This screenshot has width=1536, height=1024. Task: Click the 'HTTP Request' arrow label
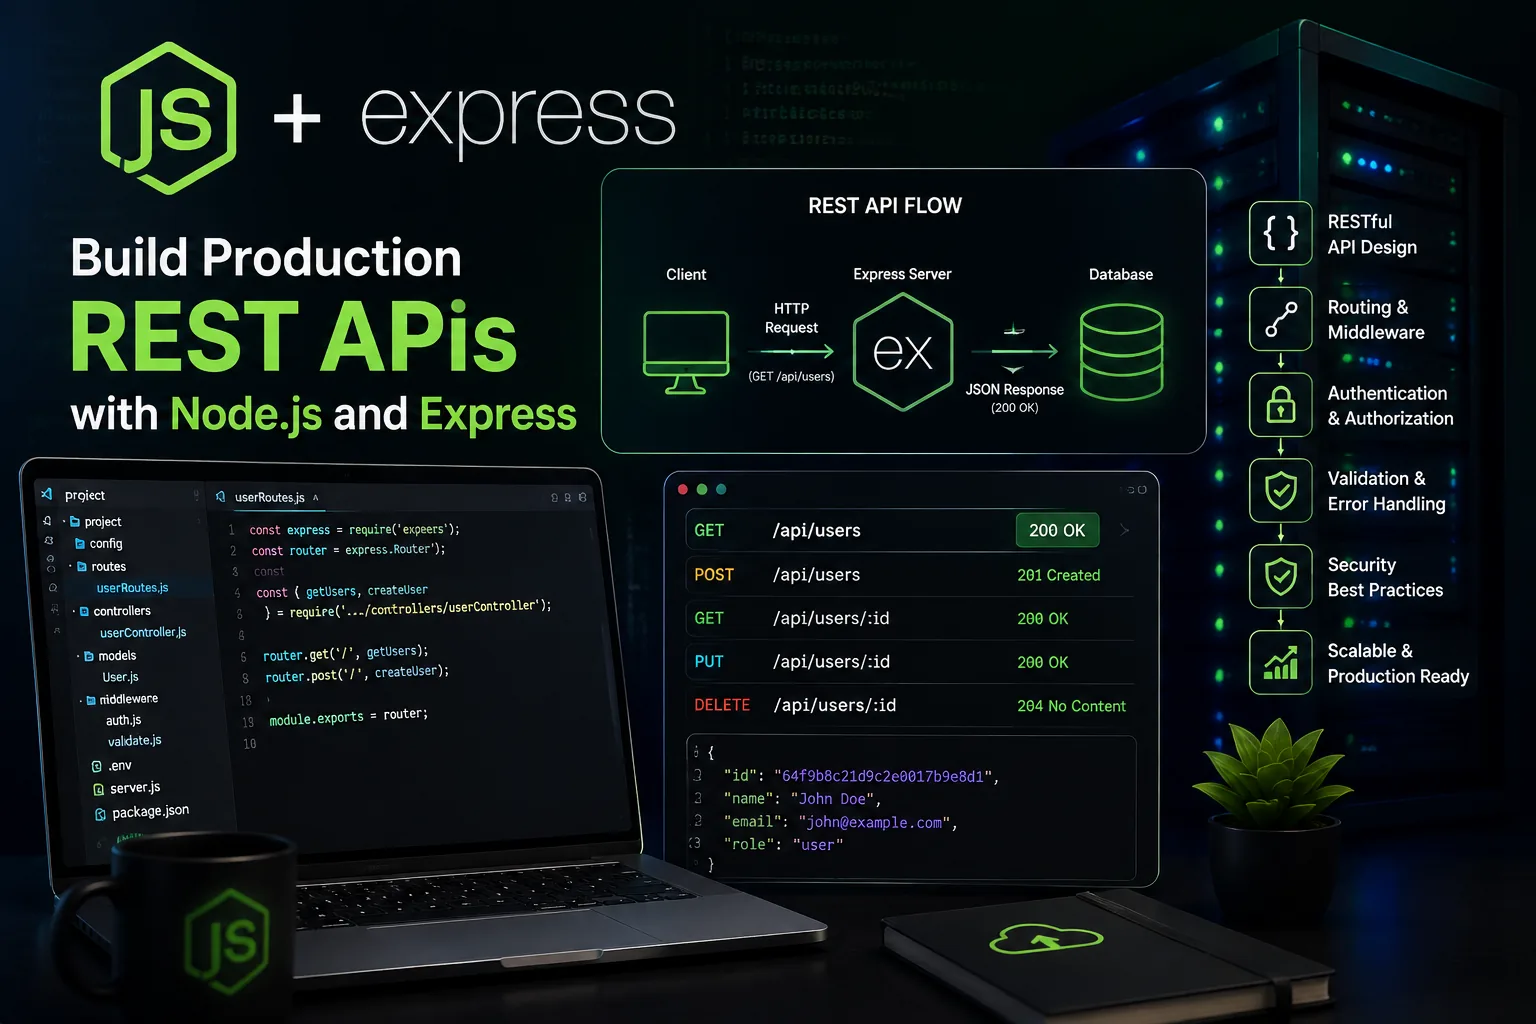tap(791, 318)
